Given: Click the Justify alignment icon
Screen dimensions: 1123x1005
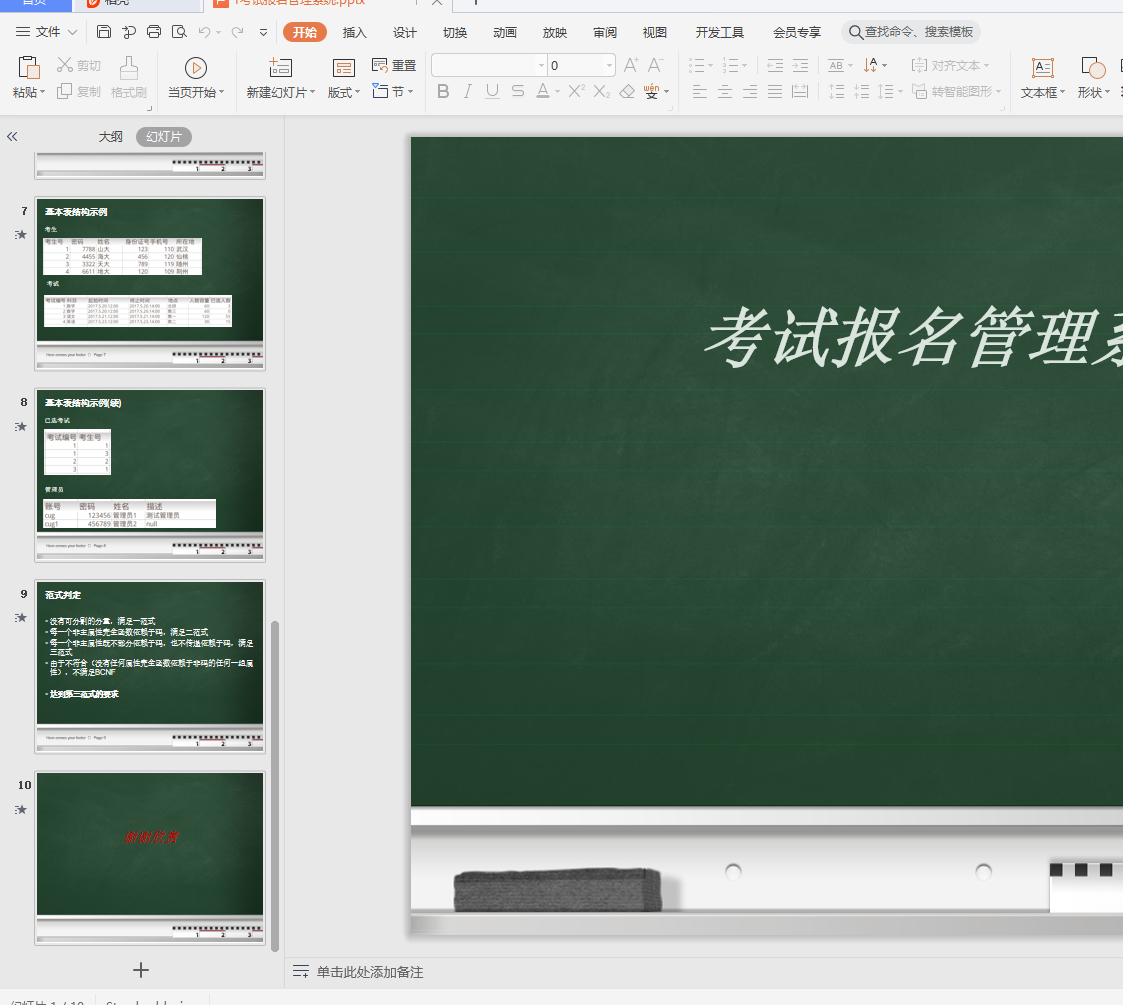Looking at the screenshot, I should [775, 92].
